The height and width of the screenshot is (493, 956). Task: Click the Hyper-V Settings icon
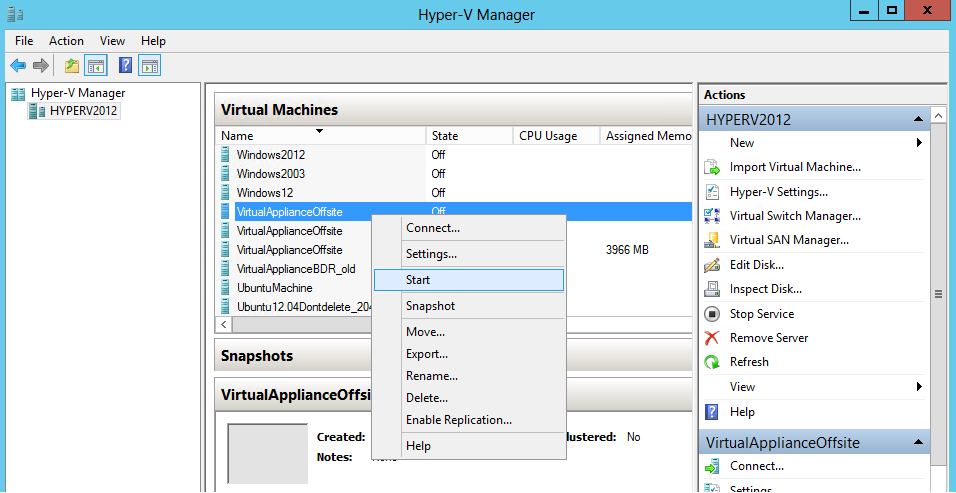[x=712, y=192]
